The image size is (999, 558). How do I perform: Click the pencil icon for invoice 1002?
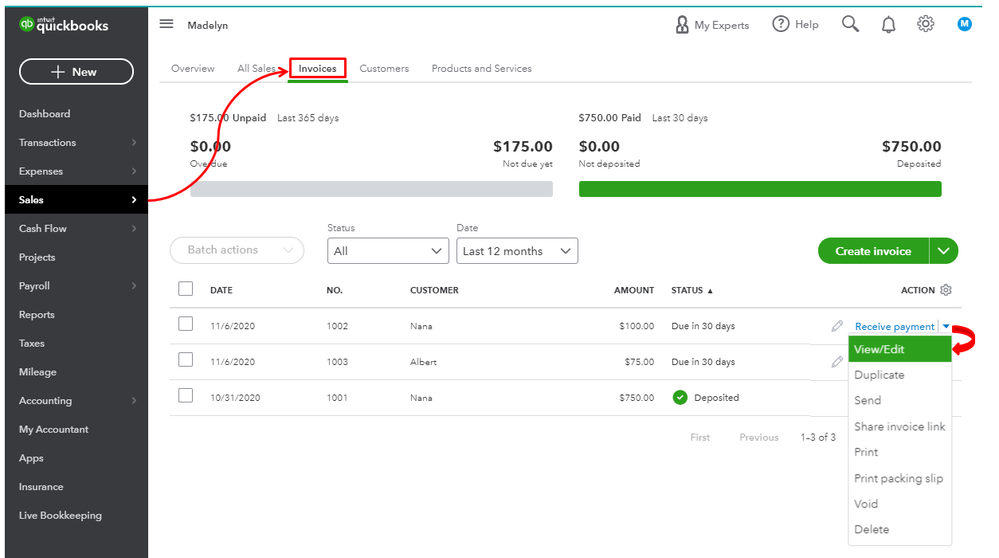[837, 326]
